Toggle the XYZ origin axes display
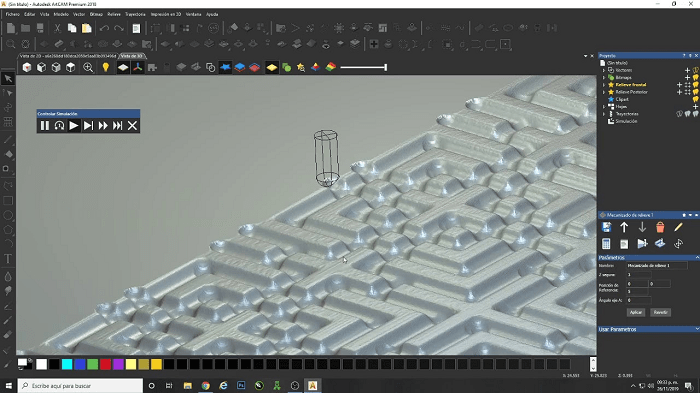 pos(138,67)
